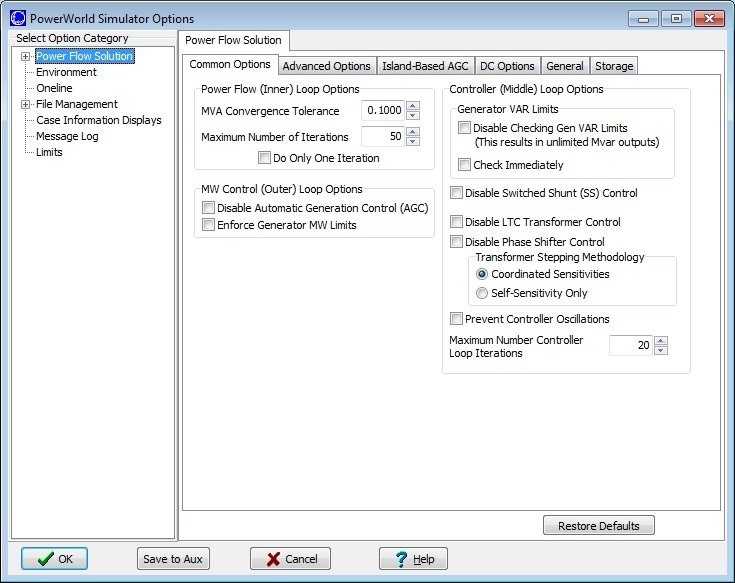735x583 pixels.
Task: Increase MVA Convergence Tolerance with up arrow
Action: (413, 105)
